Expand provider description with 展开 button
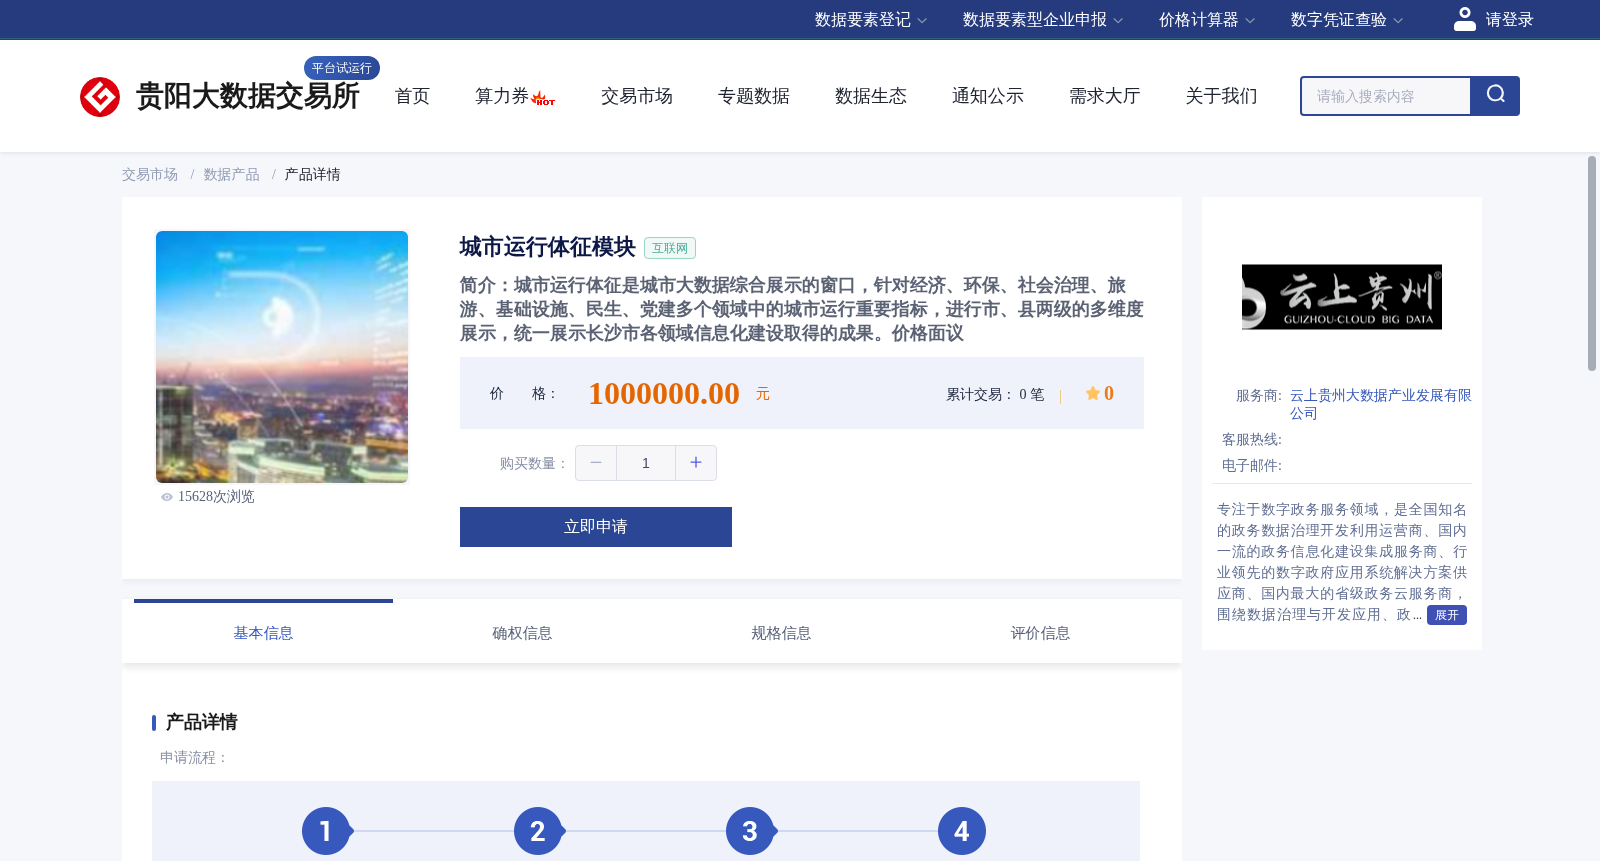The width and height of the screenshot is (1600, 861). click(1447, 615)
